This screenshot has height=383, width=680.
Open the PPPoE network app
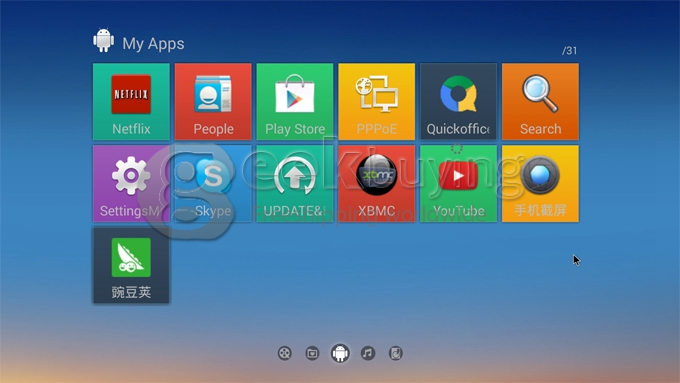click(376, 101)
